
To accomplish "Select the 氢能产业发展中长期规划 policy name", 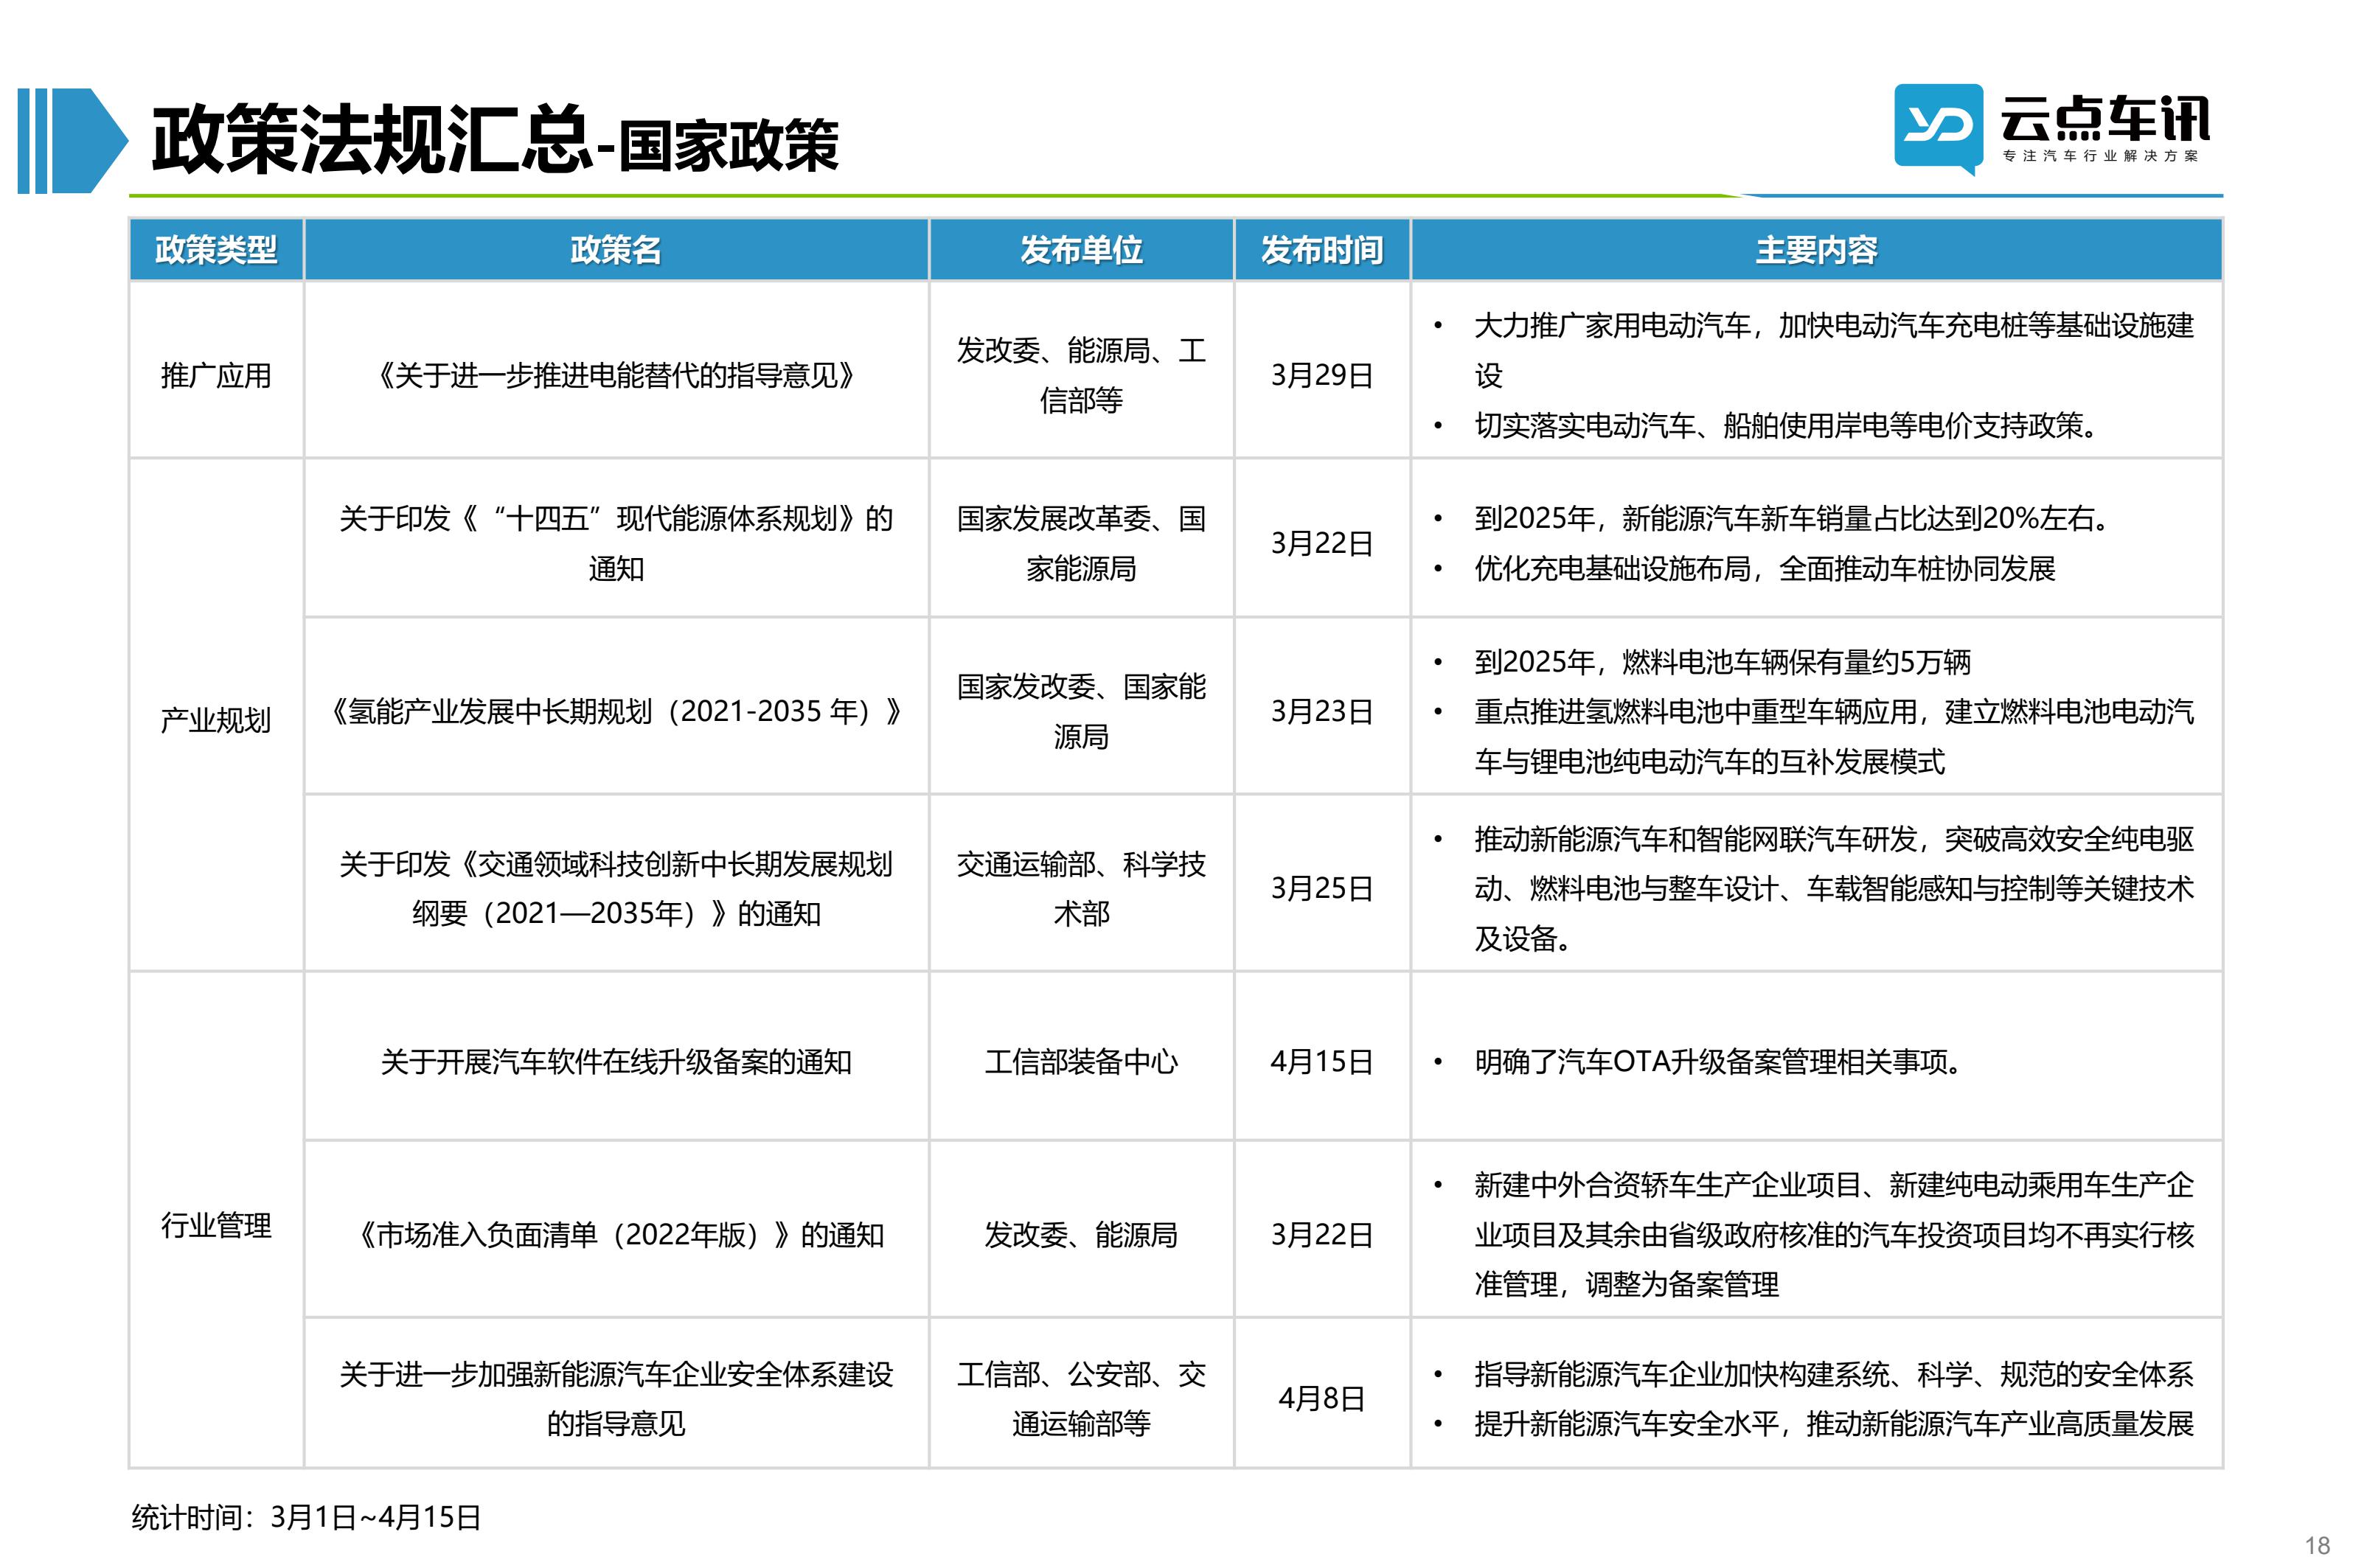I will (616, 711).
